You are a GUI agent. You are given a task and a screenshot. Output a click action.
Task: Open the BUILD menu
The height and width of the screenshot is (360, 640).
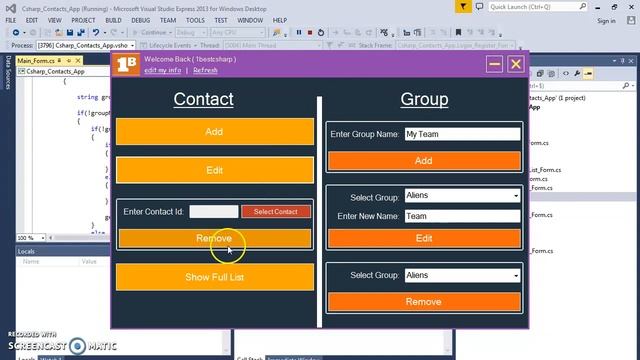tap(113, 20)
